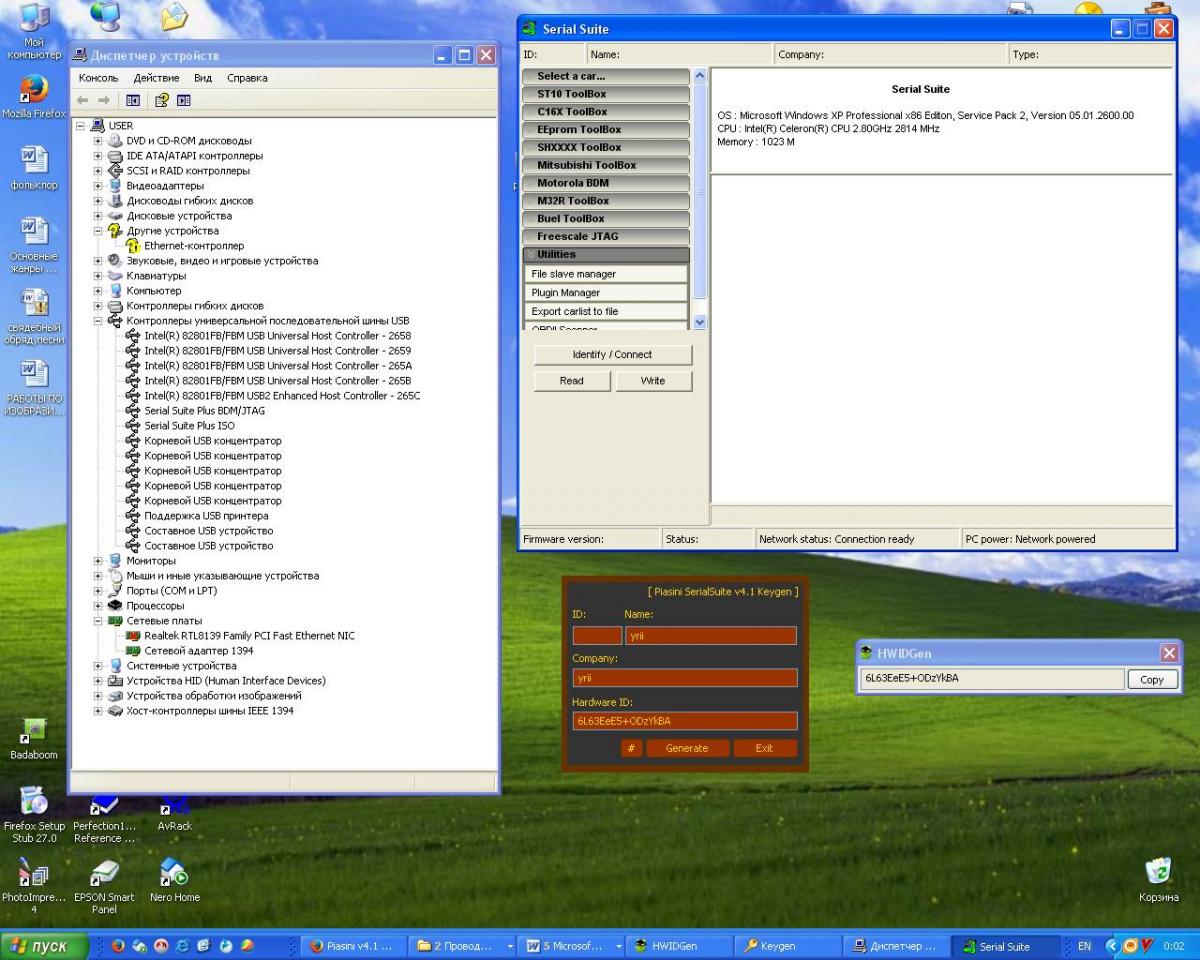Click the Identify / Connect button
Image resolution: width=1200 pixels, height=960 pixels.
(x=612, y=355)
